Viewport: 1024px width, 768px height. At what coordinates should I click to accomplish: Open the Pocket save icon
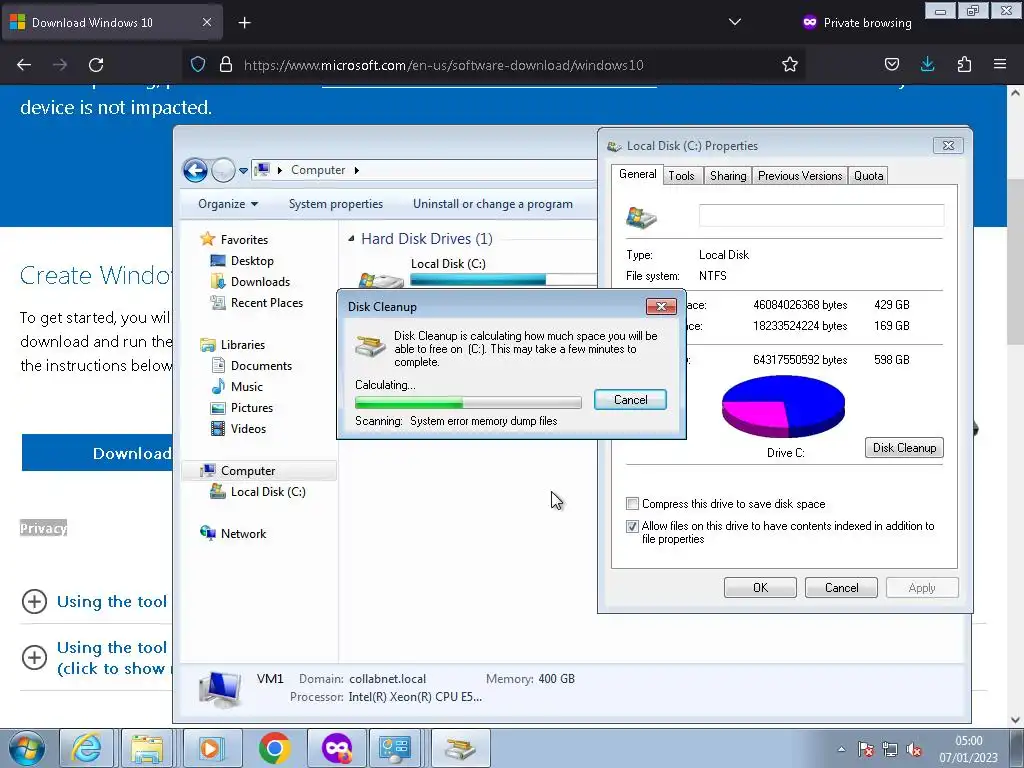(x=891, y=65)
